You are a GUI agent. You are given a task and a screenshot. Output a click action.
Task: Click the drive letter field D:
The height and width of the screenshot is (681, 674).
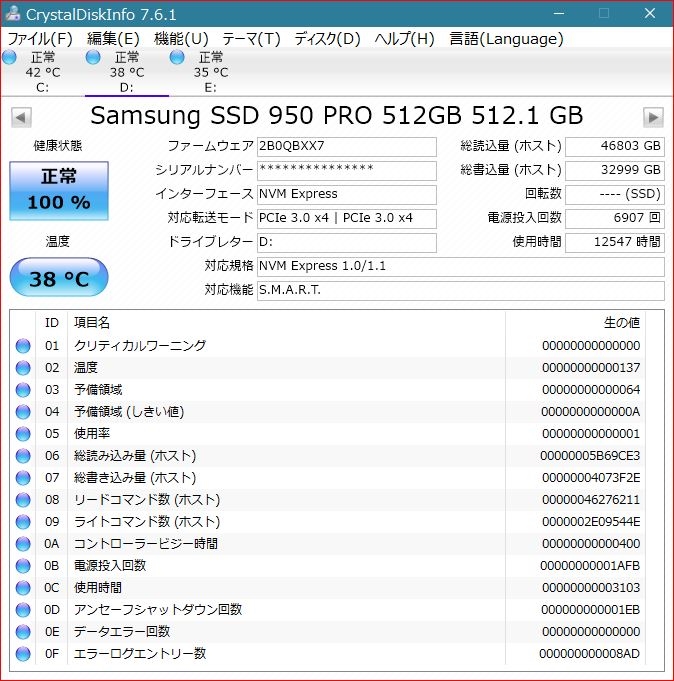(x=347, y=242)
